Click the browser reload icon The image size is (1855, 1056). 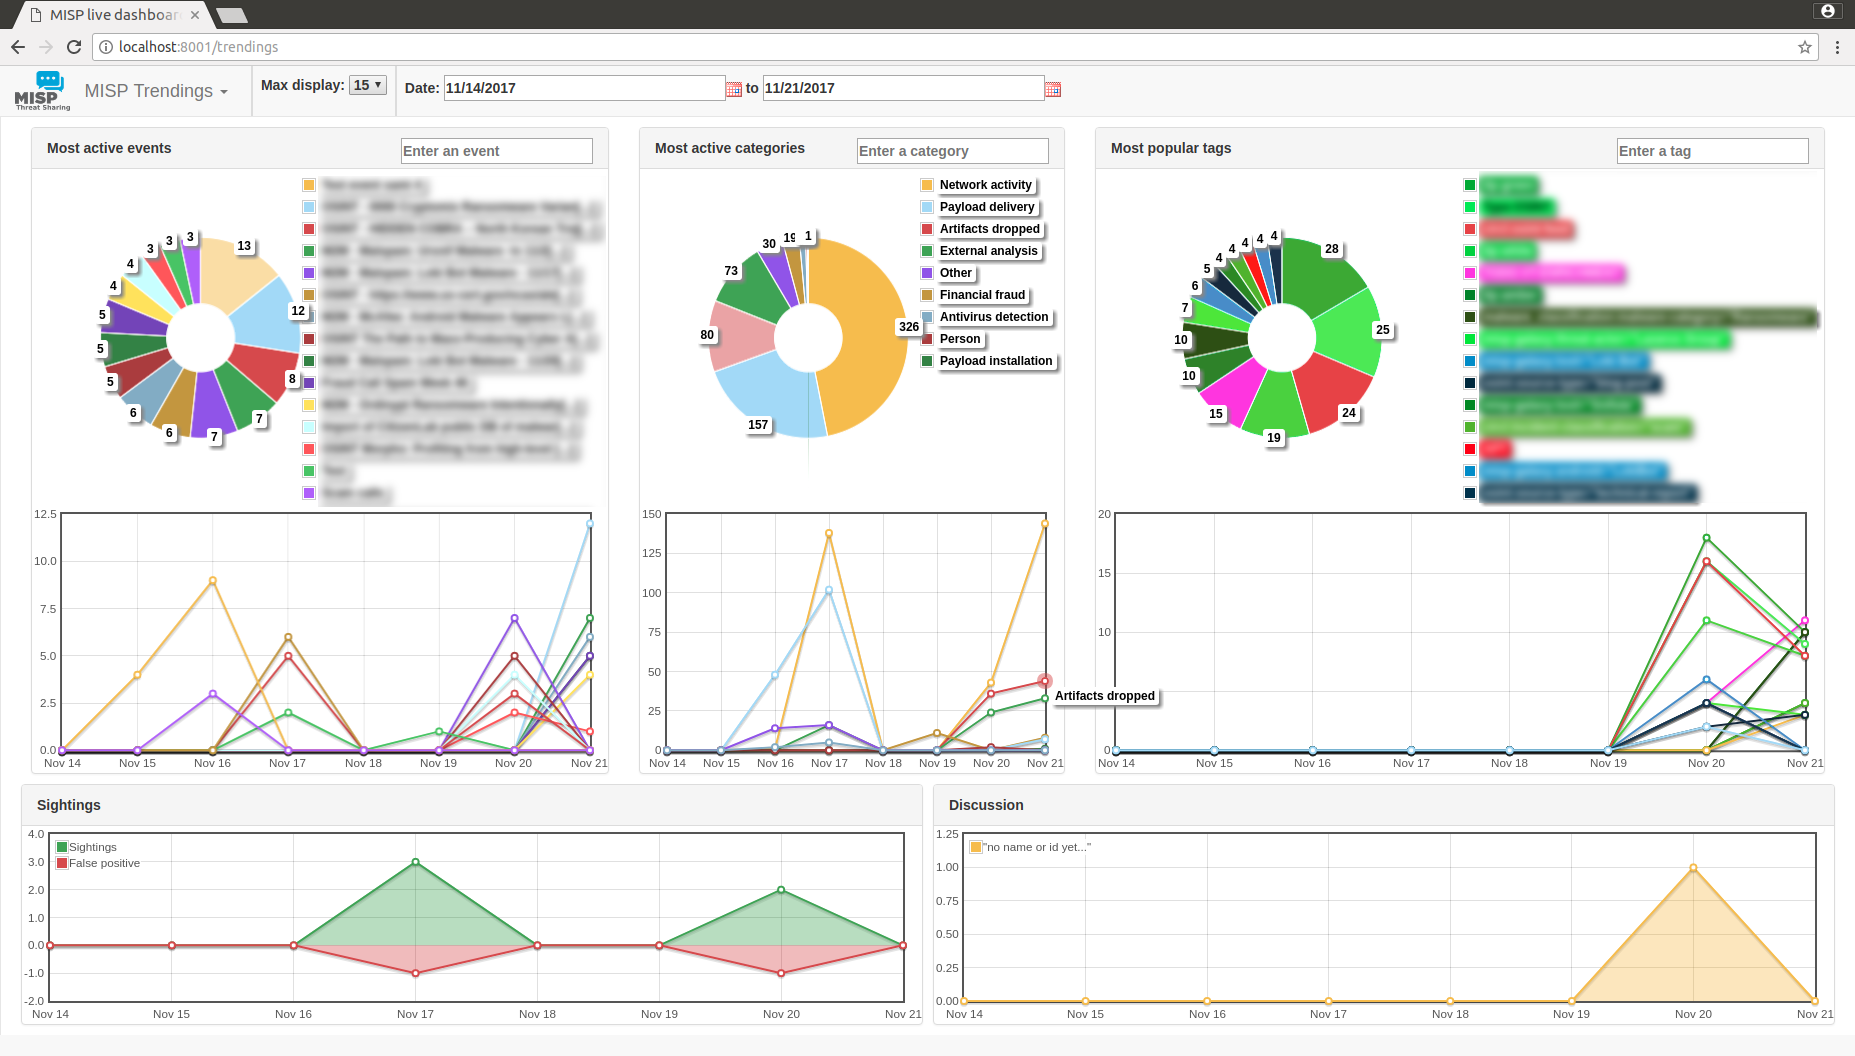(x=74, y=46)
